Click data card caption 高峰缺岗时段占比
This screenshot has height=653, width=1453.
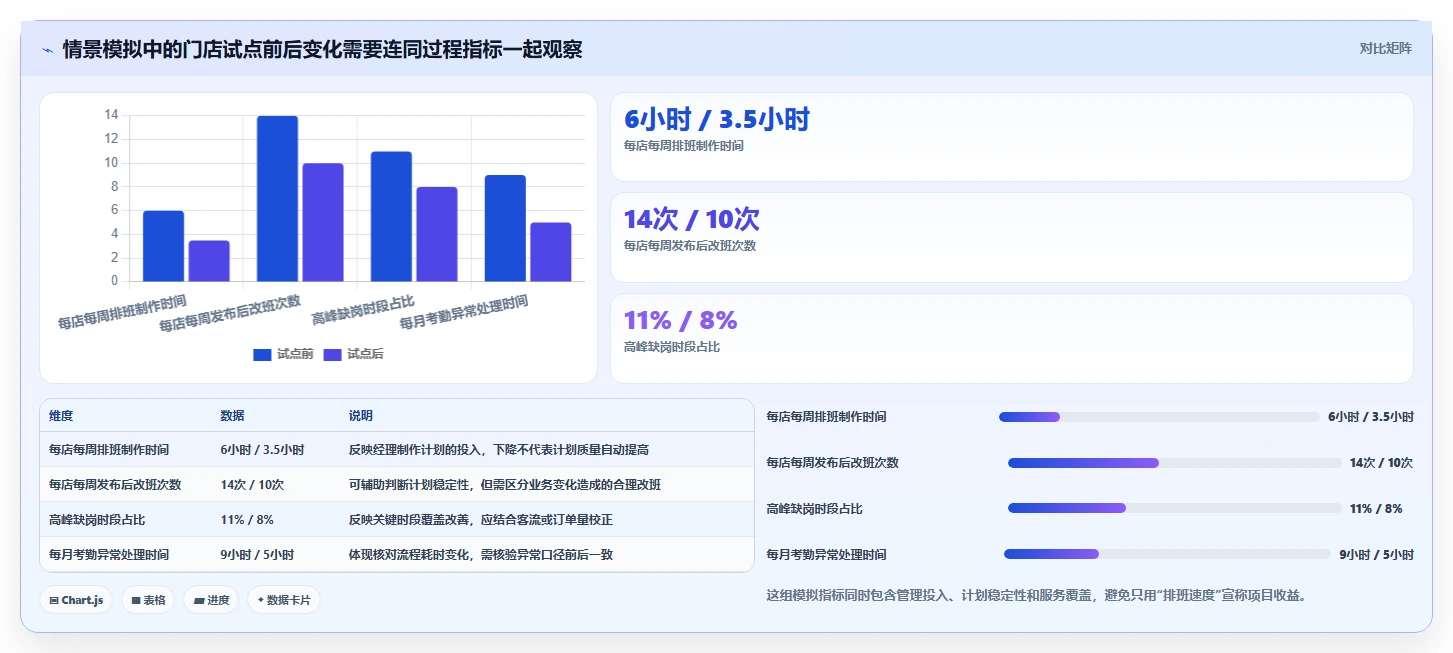pyautogui.click(x=671, y=347)
